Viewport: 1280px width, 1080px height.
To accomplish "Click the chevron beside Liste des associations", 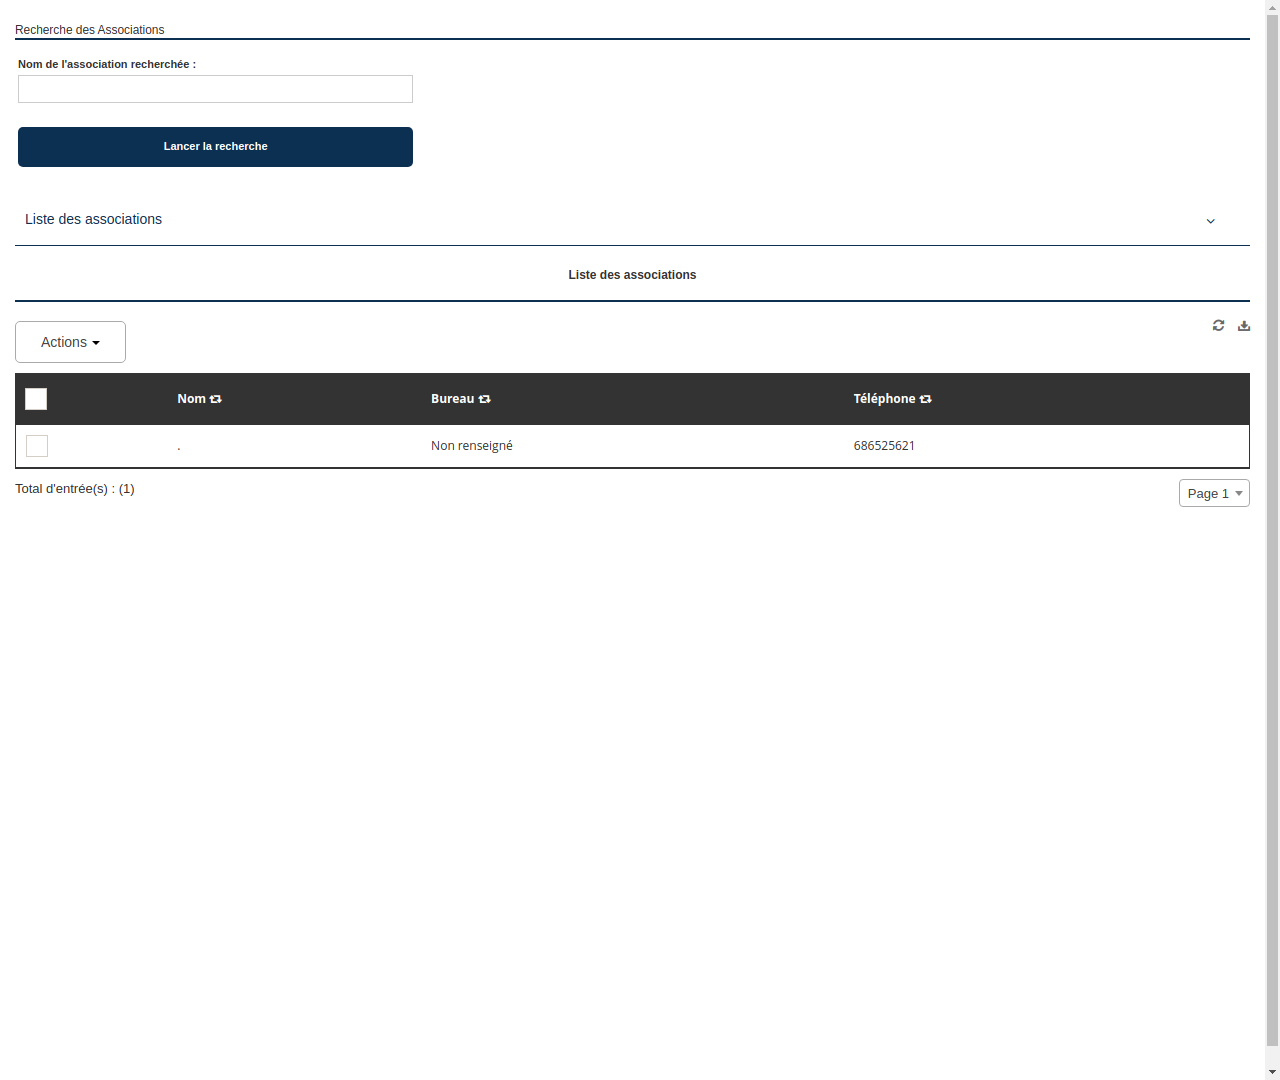I will [x=1211, y=221].
